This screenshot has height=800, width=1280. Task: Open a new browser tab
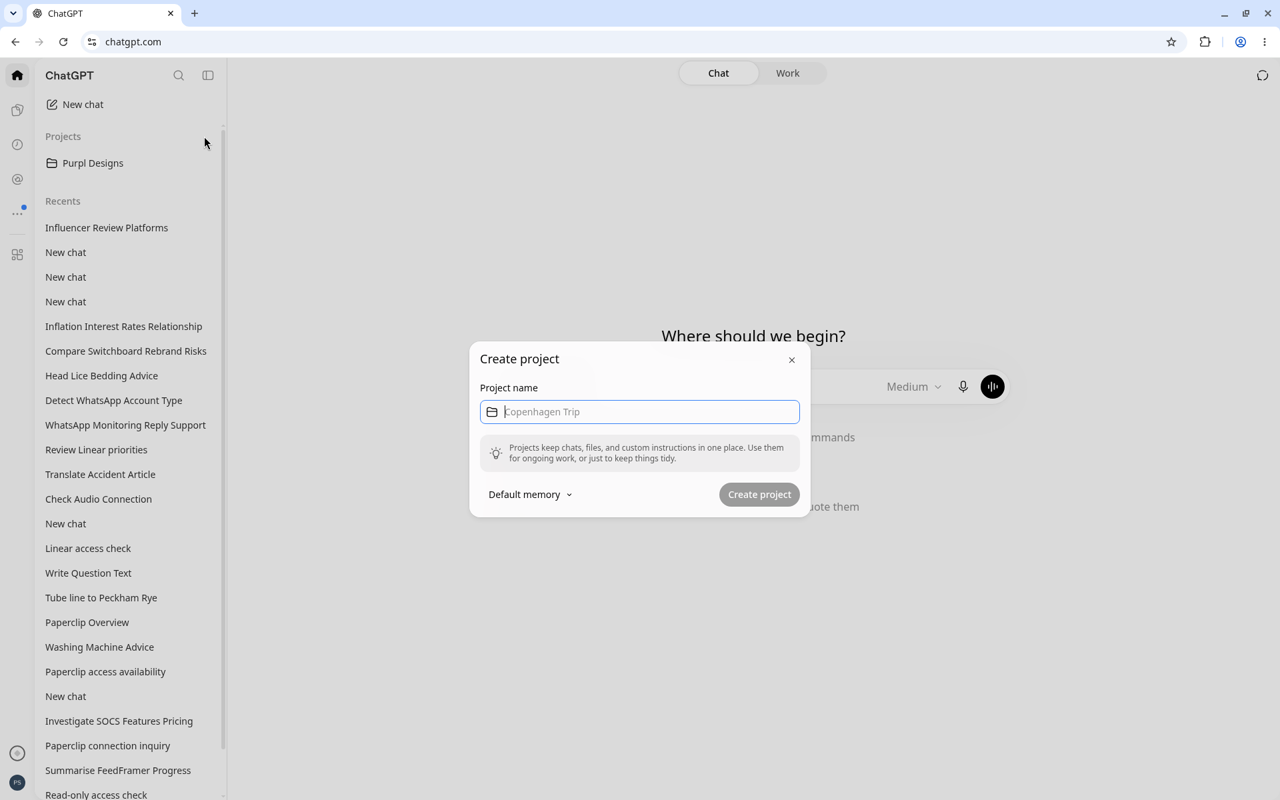(195, 14)
